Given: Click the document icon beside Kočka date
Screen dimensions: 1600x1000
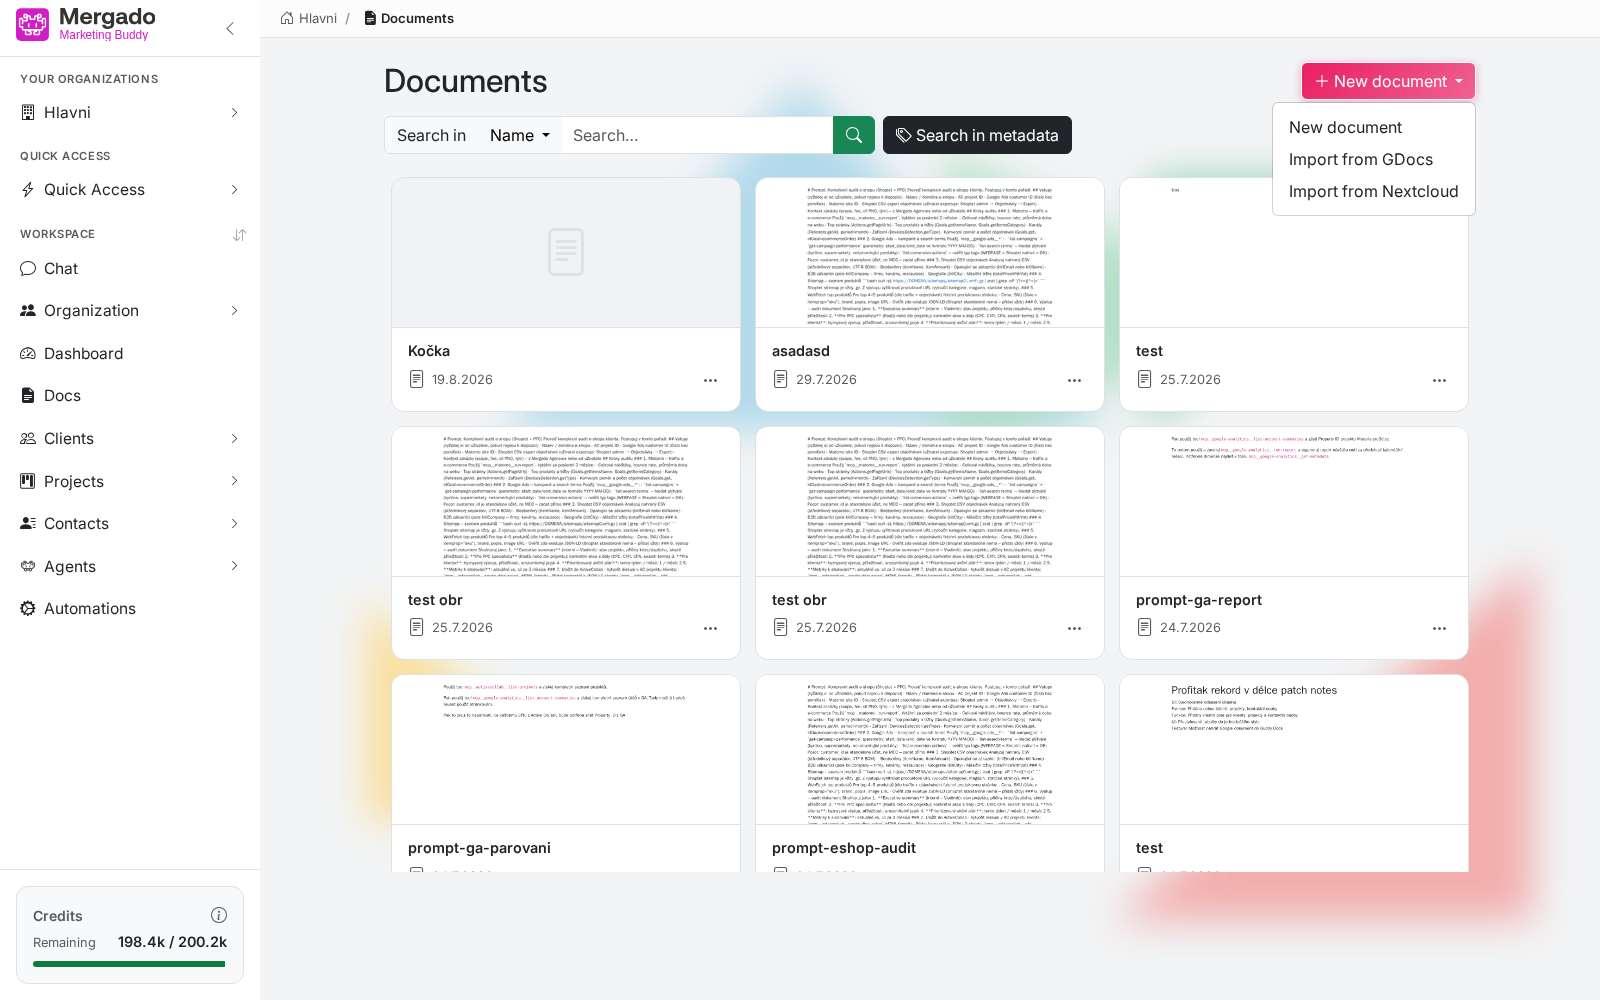Looking at the screenshot, I should coord(416,379).
